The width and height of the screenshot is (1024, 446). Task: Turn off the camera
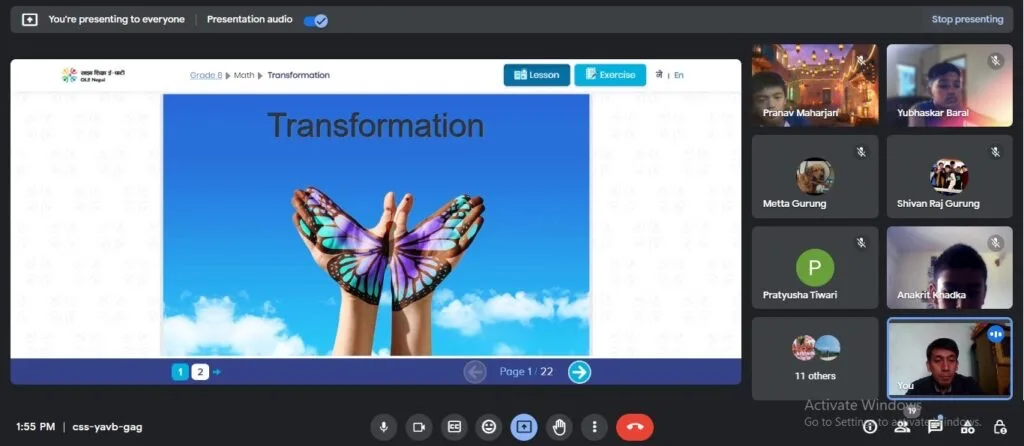click(x=419, y=427)
